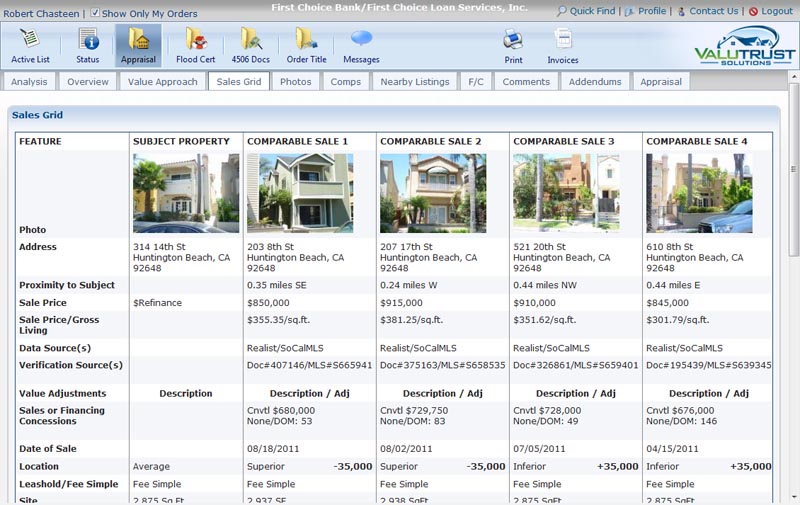This screenshot has width=800, height=505.
Task: Open the Nearby Listings tab
Action: [415, 82]
